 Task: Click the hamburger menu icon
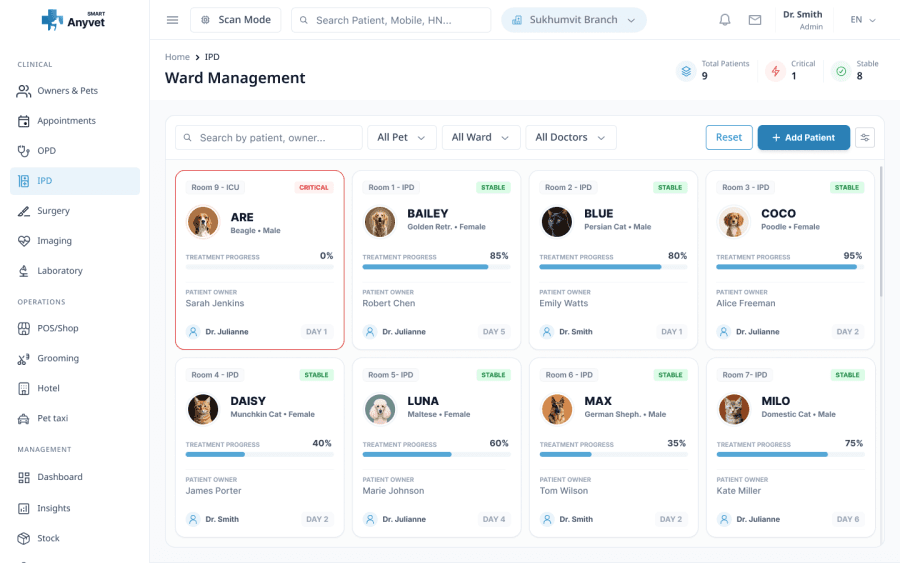(172, 20)
